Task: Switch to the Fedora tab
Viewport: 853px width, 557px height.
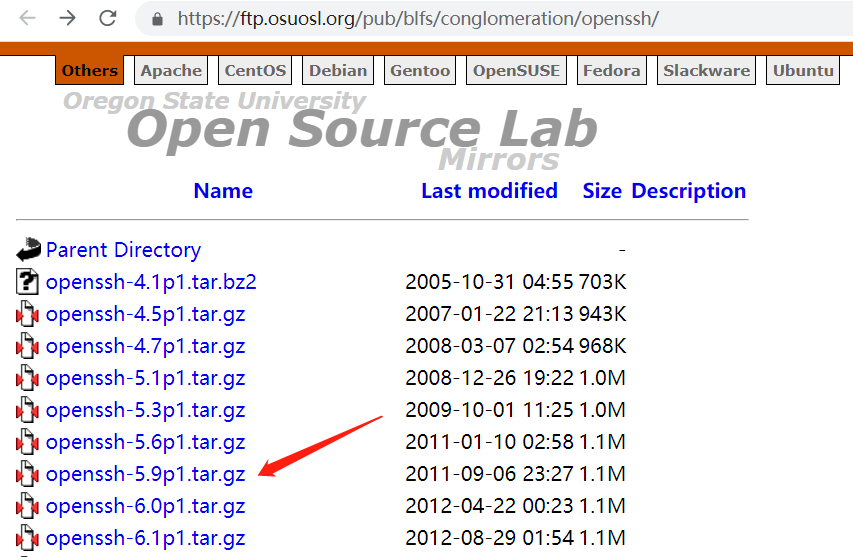Action: tap(611, 71)
